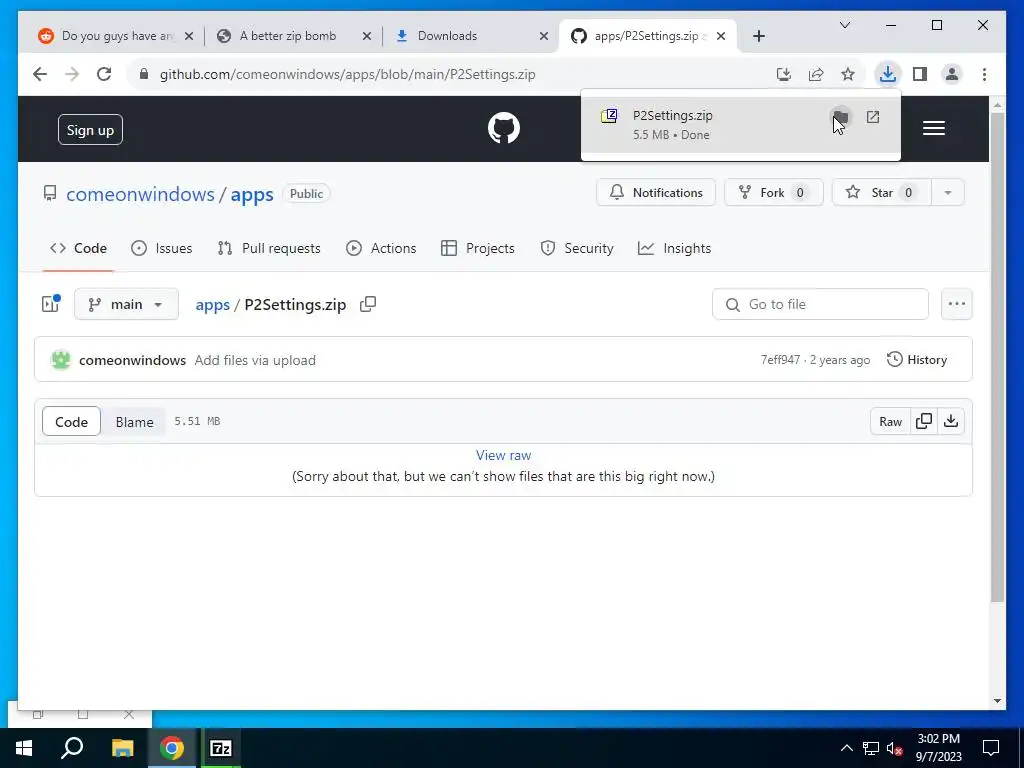Reload the GitHub page
1024x768 pixels.
pyautogui.click(x=104, y=74)
